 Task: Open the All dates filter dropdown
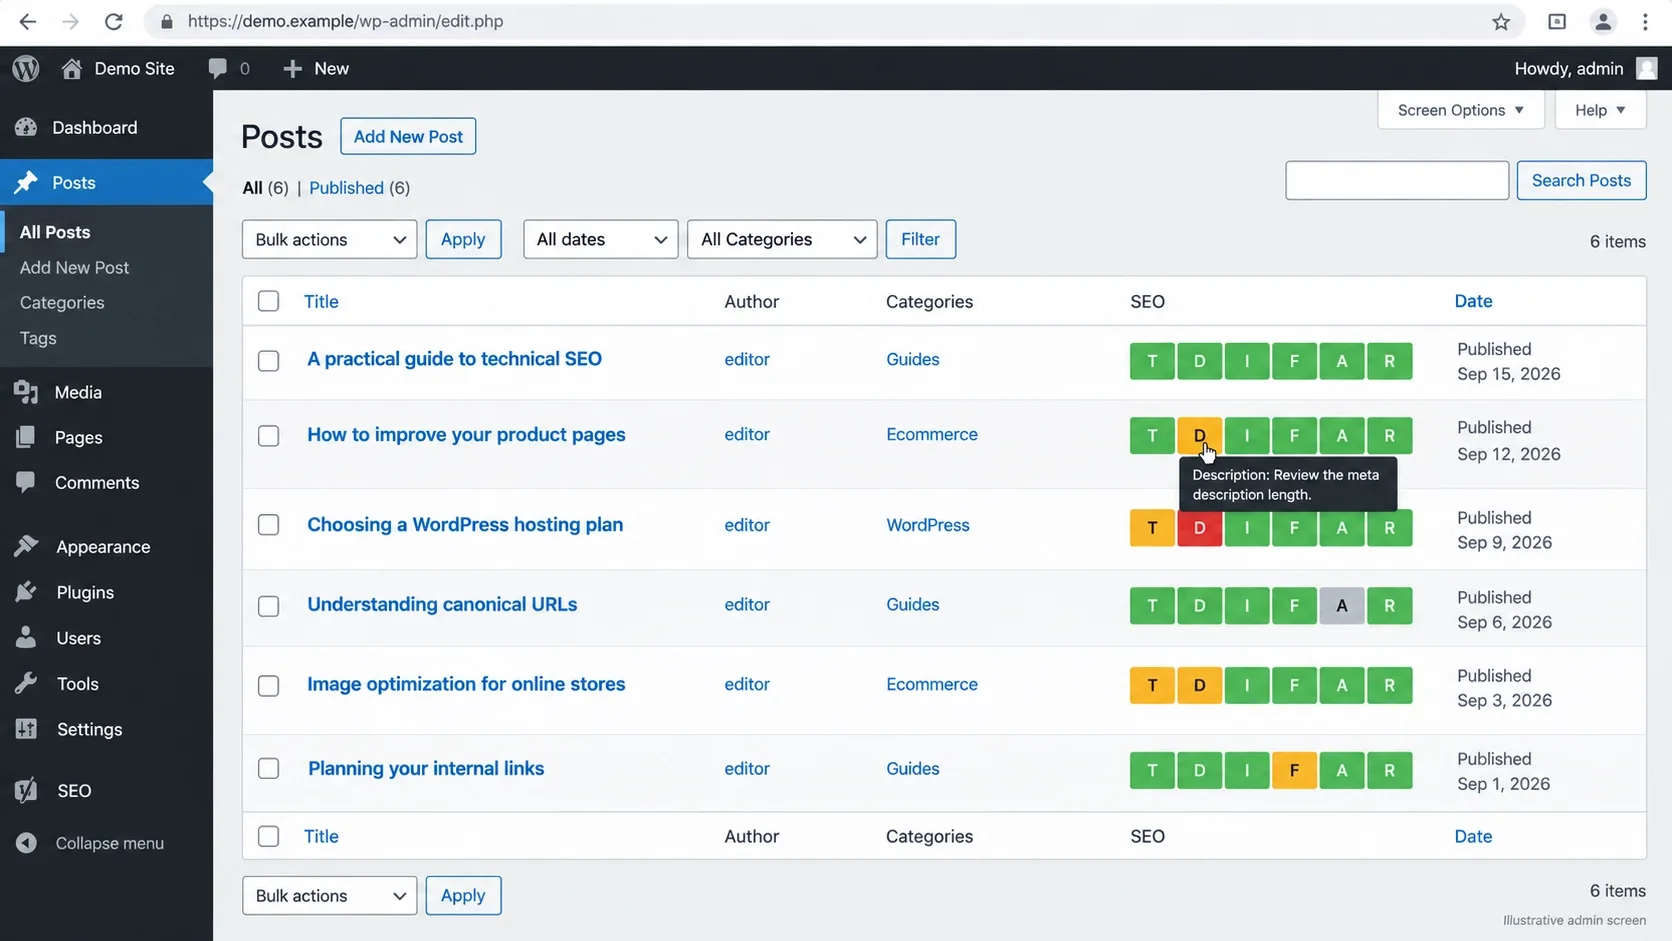click(x=600, y=239)
